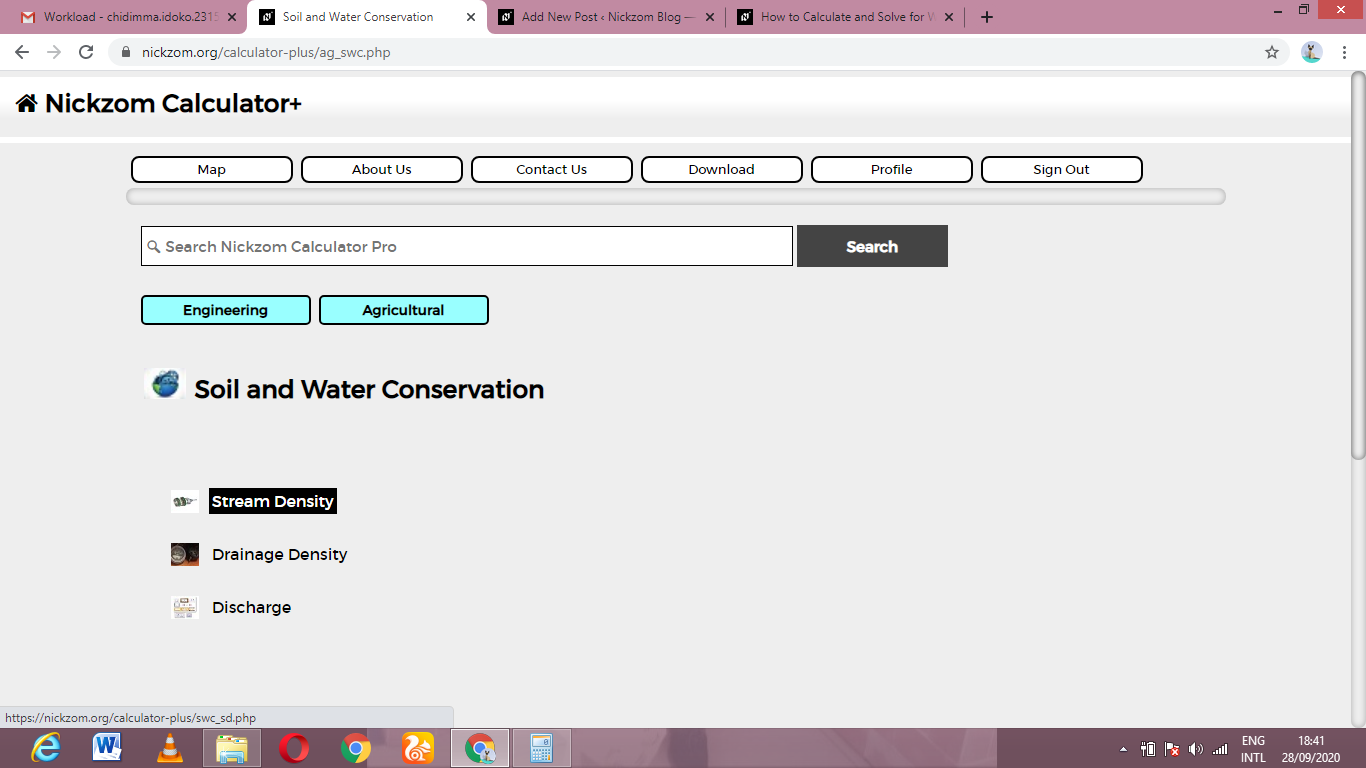Open the Nickzom Calculator+ home icon
1366x768 pixels.
click(26, 103)
